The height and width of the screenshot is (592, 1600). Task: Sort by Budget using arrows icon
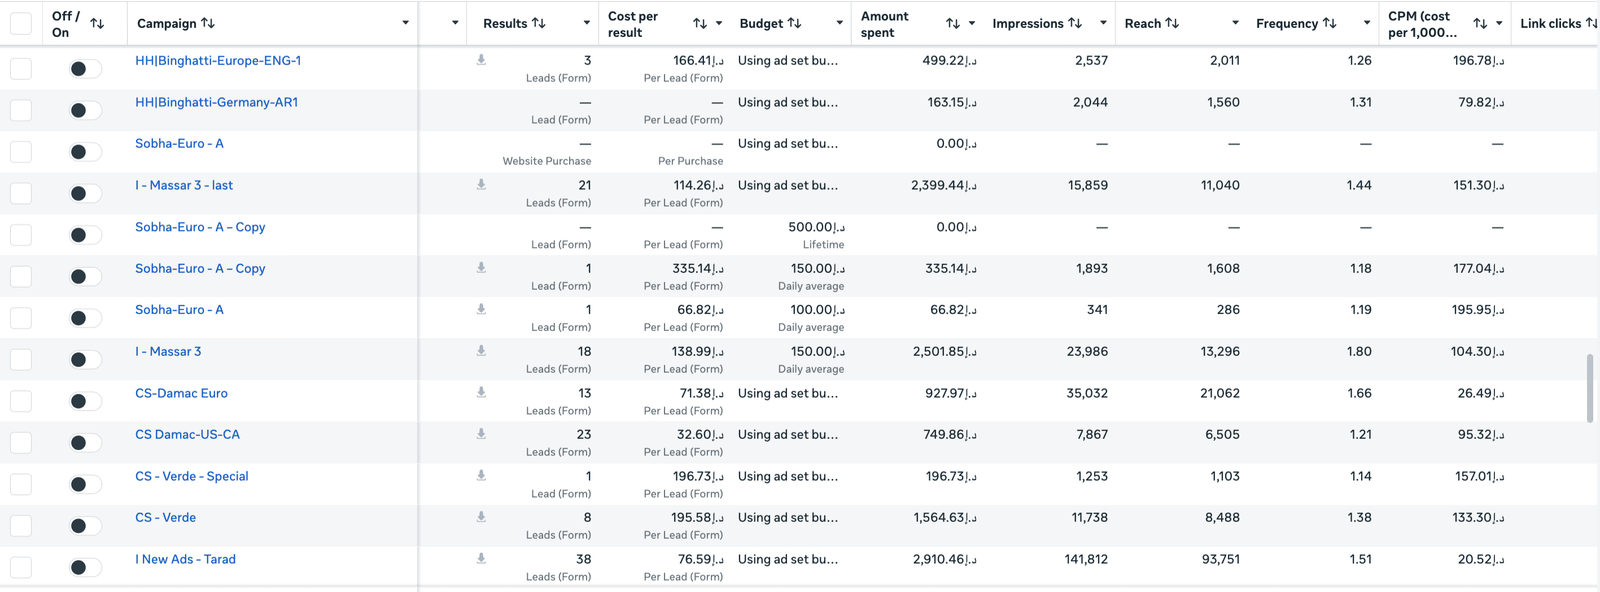coord(795,23)
